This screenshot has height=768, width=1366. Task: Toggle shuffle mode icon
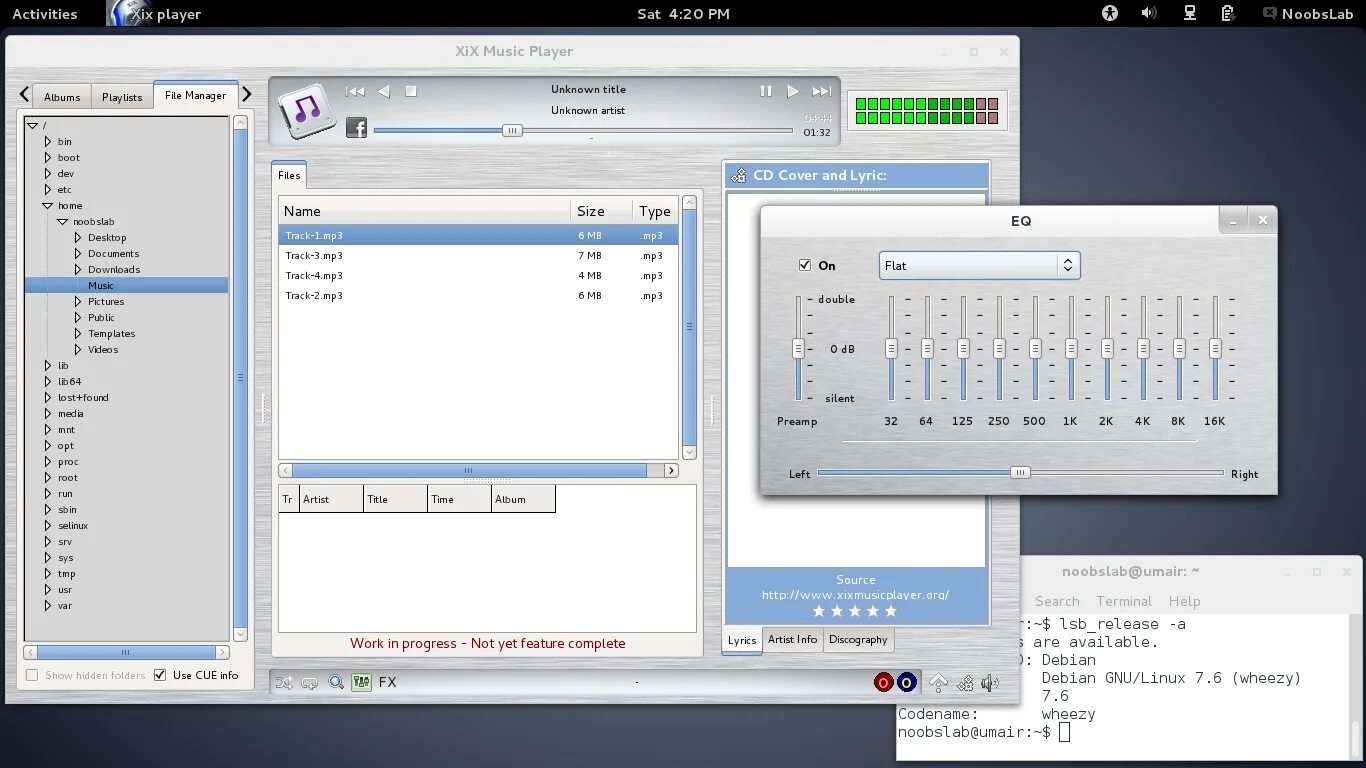[x=284, y=683]
